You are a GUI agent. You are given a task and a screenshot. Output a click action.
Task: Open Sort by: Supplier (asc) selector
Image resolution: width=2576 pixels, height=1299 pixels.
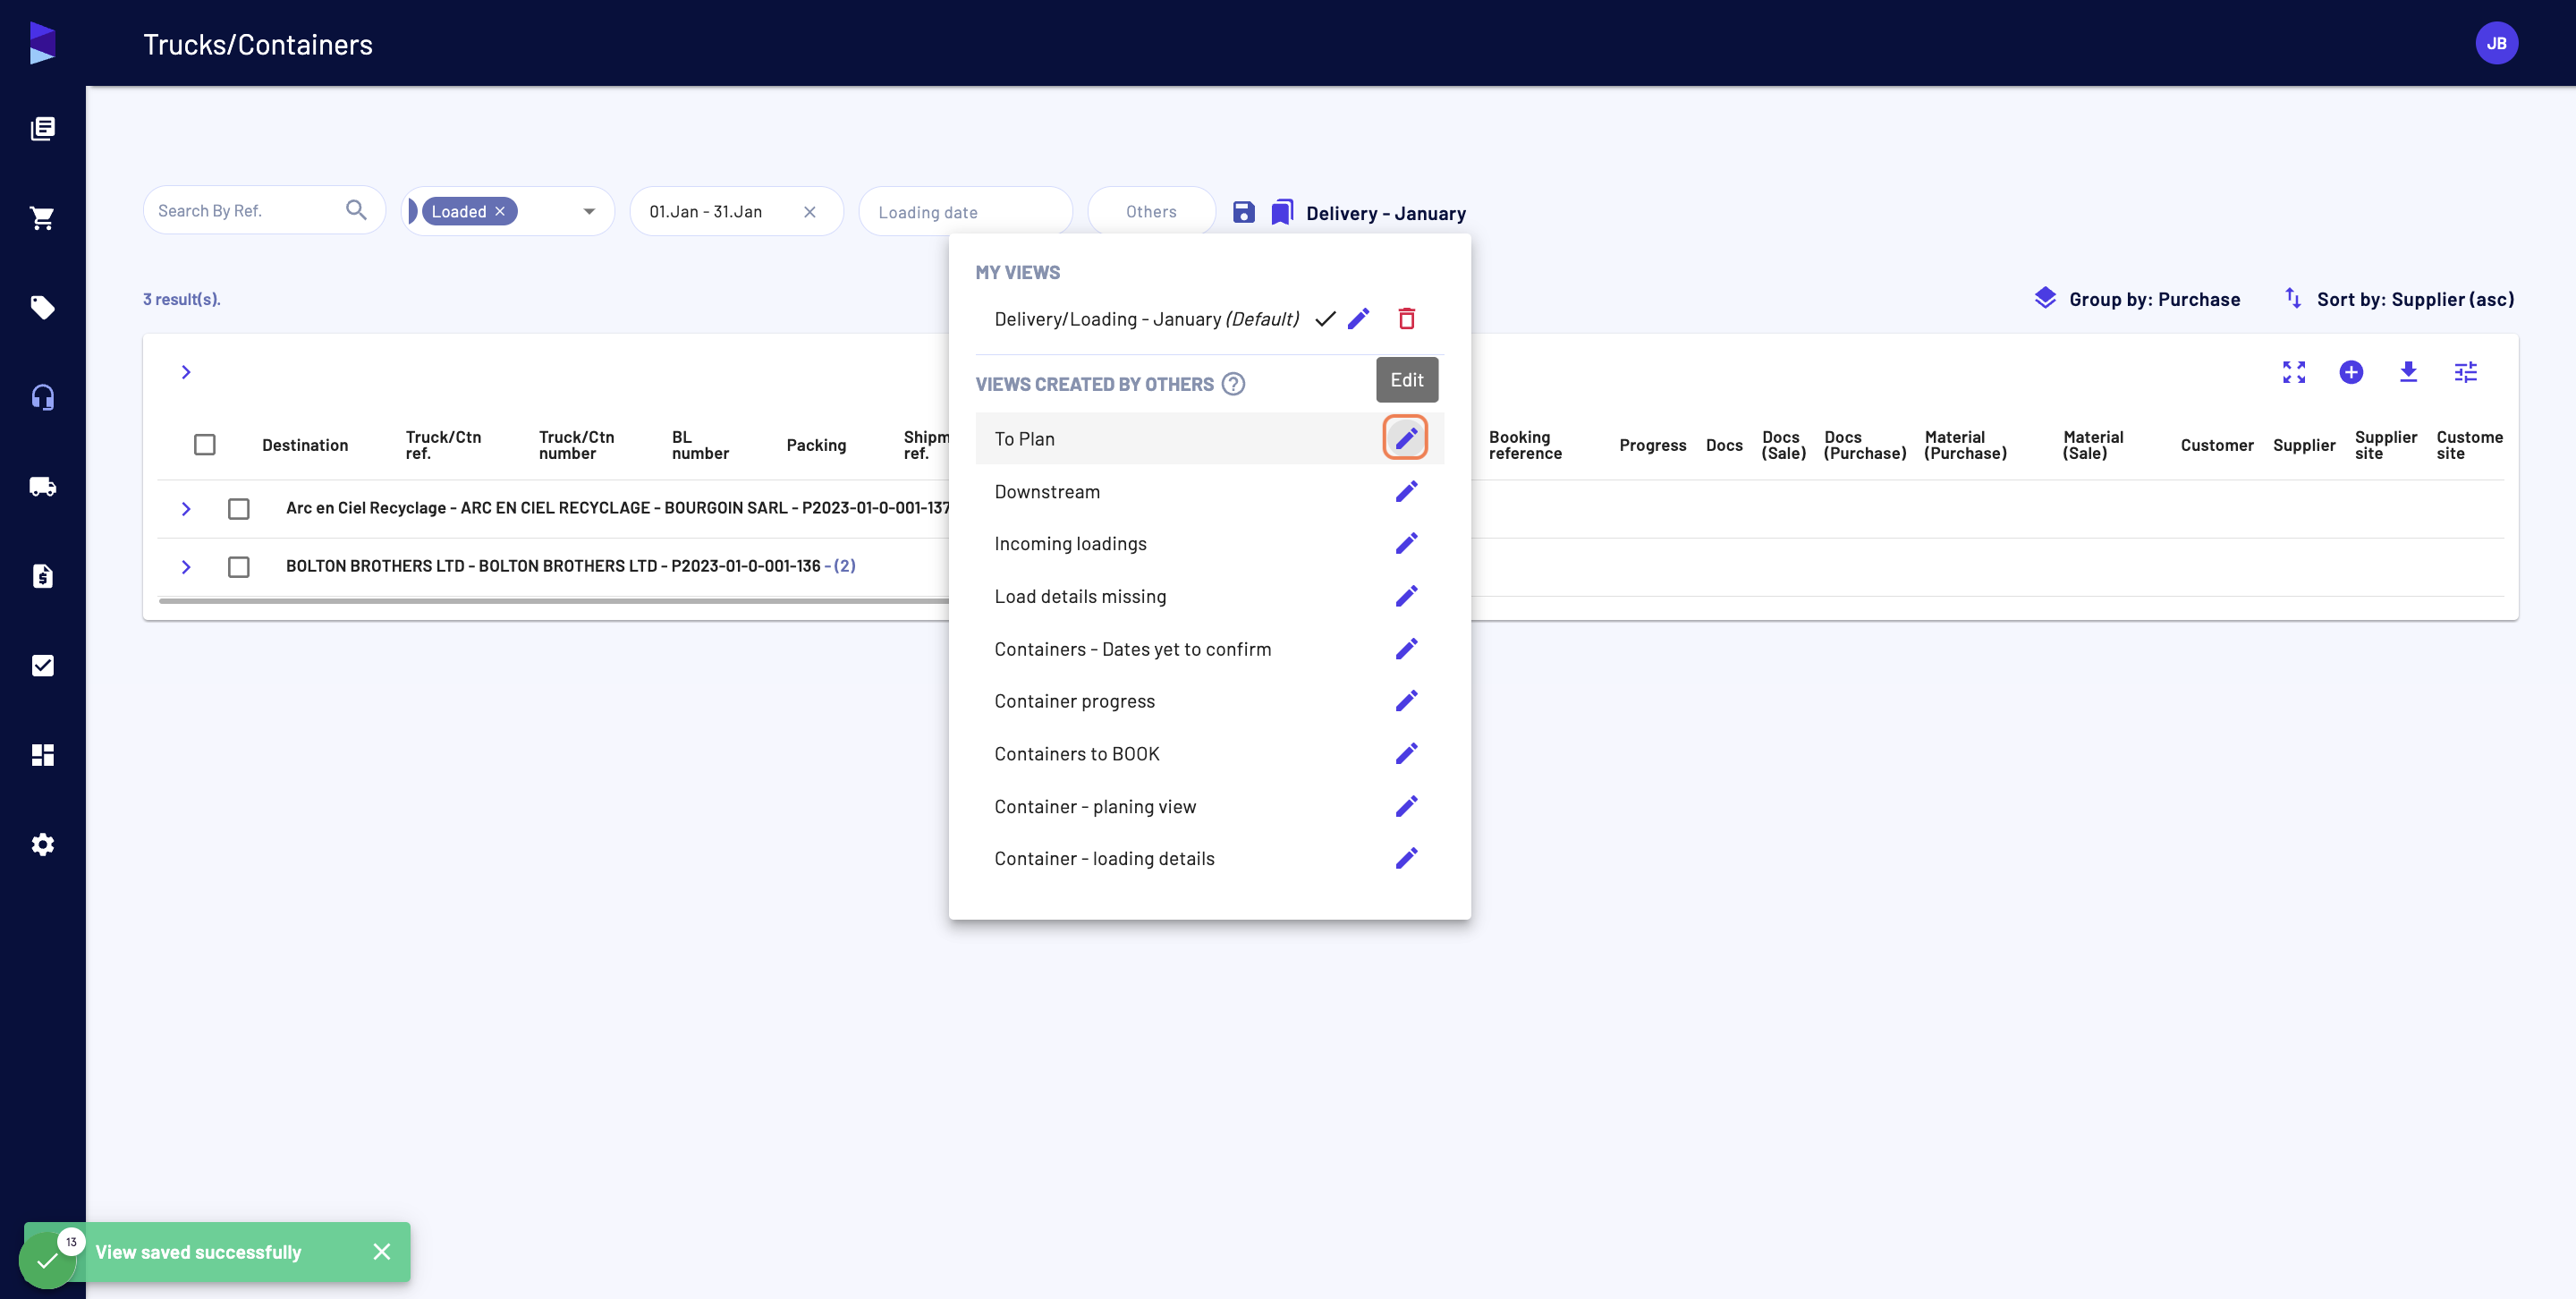(2399, 298)
